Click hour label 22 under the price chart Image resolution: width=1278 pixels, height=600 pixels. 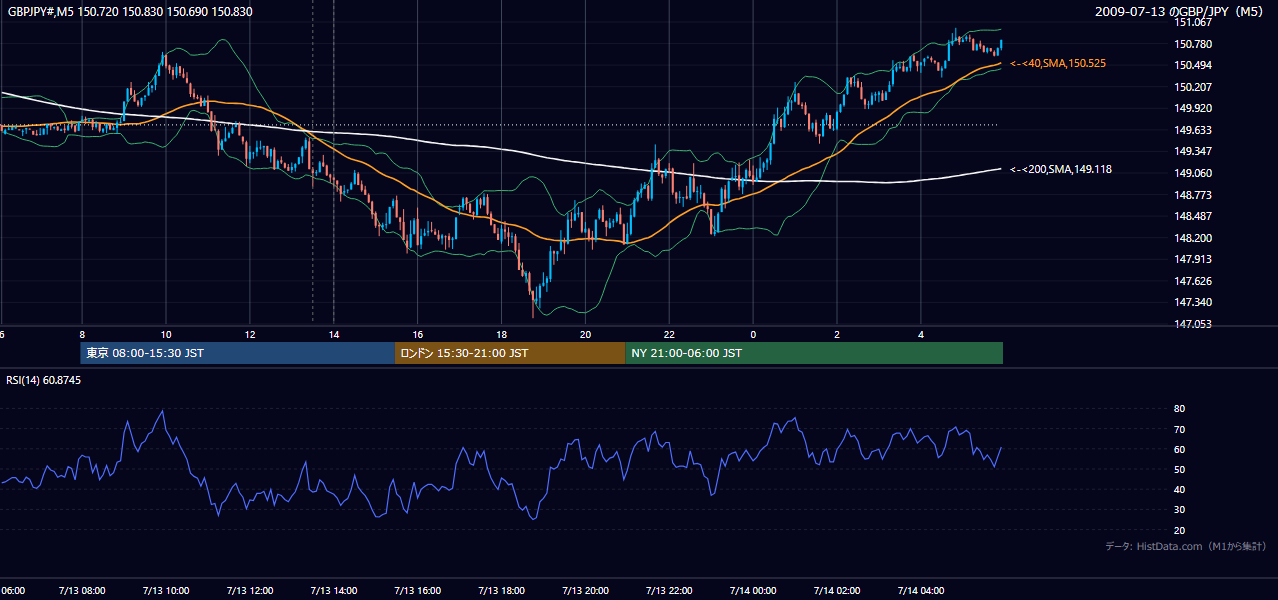[x=670, y=335]
